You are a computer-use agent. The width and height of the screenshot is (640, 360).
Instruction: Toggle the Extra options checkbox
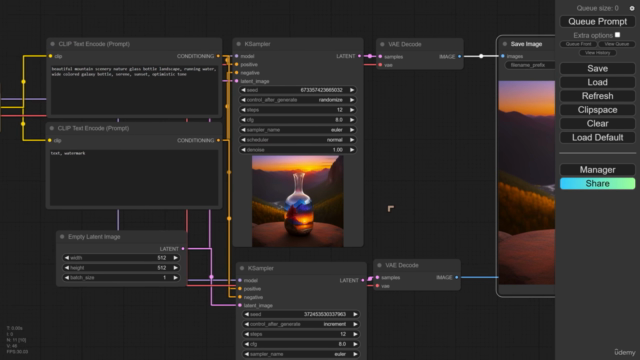click(x=617, y=35)
